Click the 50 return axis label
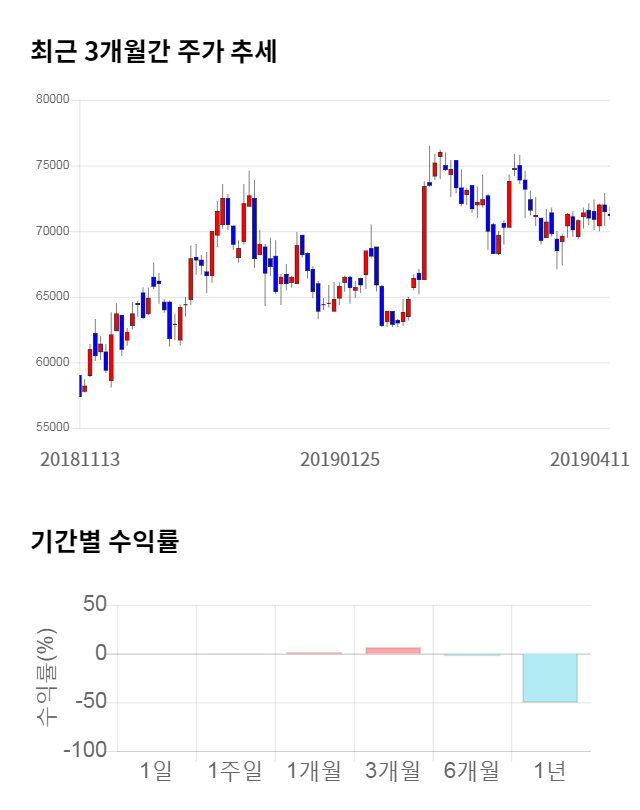 point(94,605)
